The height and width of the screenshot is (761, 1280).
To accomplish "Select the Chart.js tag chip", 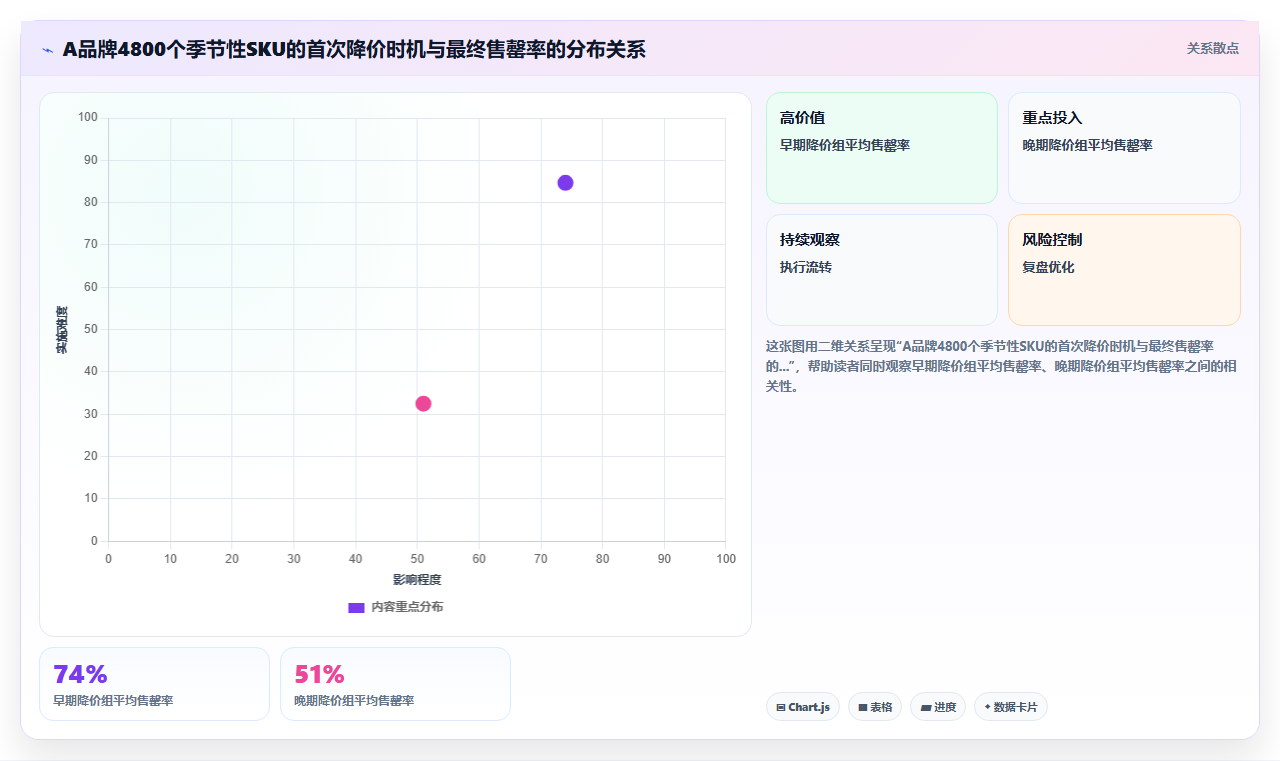I will click(x=803, y=707).
